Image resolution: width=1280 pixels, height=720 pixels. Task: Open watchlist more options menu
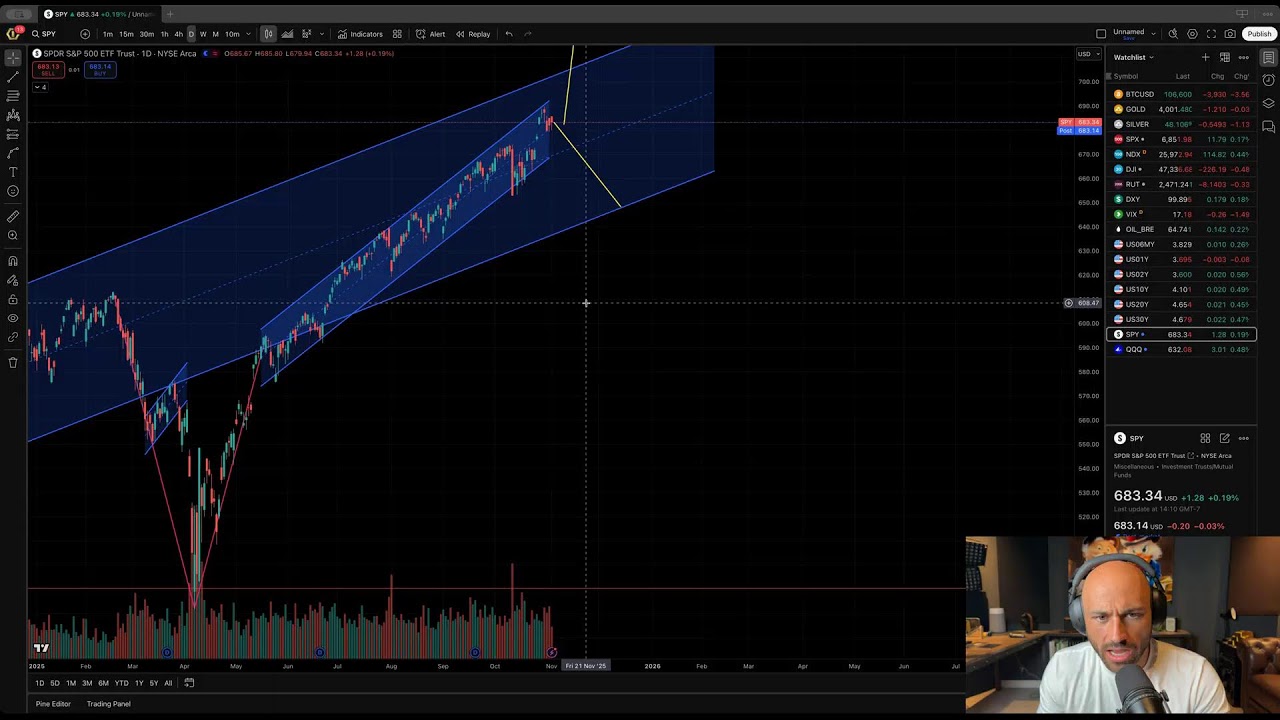point(1243,57)
